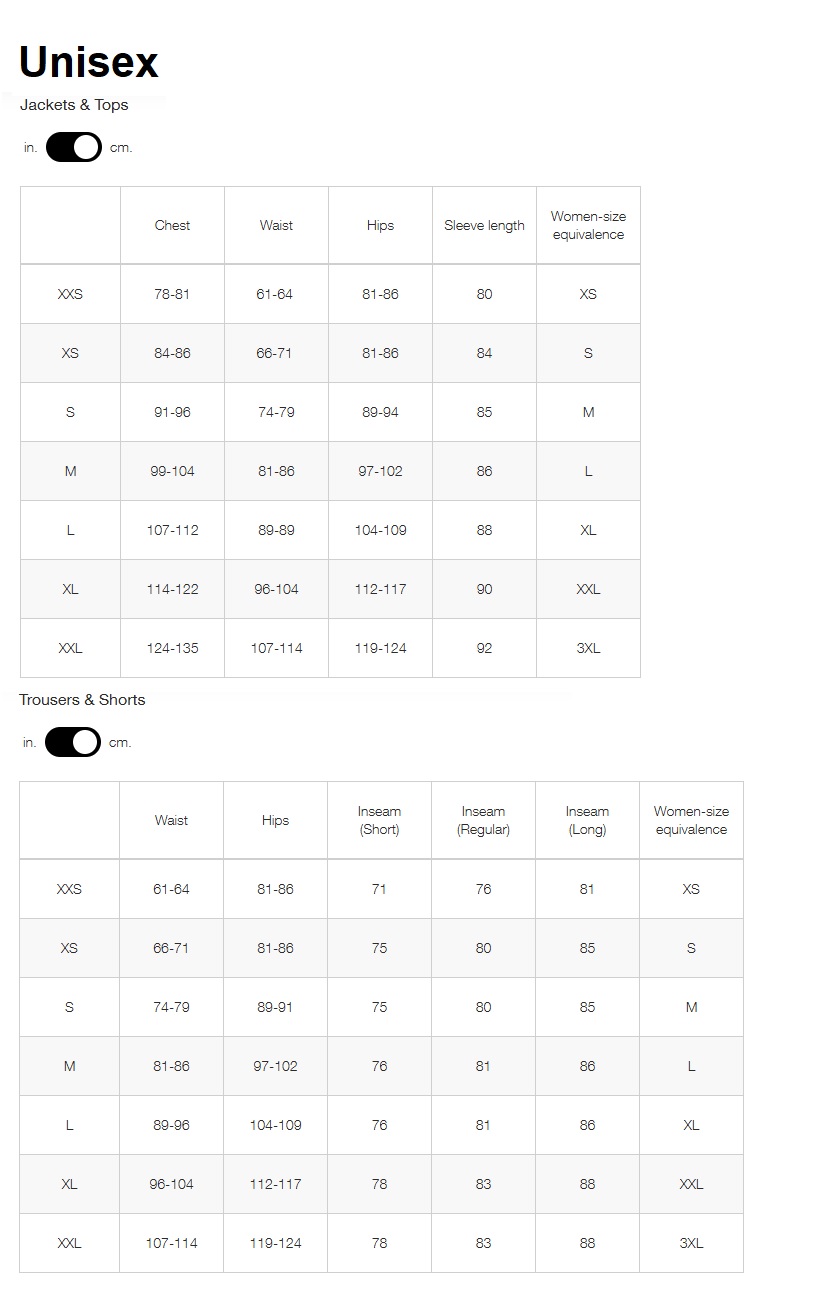The image size is (816, 1308).
Task: Click the 89-91 hips cell in Trousers table
Action: click(x=275, y=1008)
